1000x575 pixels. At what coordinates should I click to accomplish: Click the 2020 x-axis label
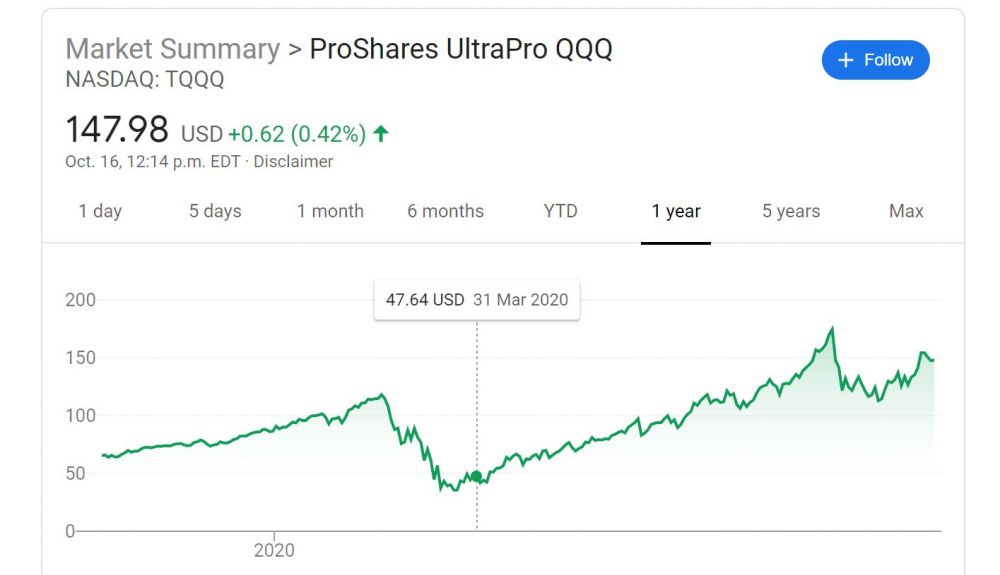tap(274, 550)
